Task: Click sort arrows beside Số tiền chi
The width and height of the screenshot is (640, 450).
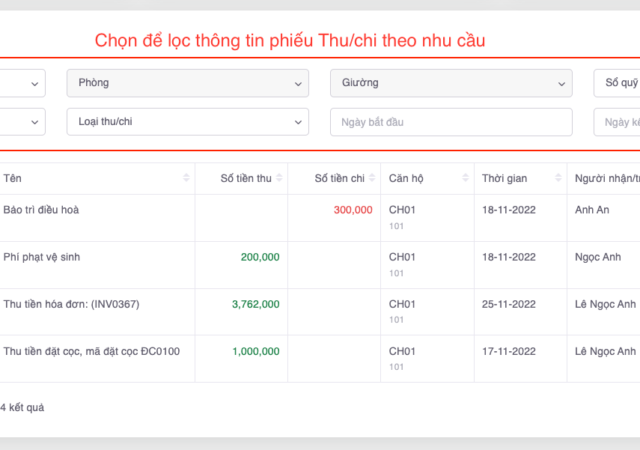Action: (372, 178)
